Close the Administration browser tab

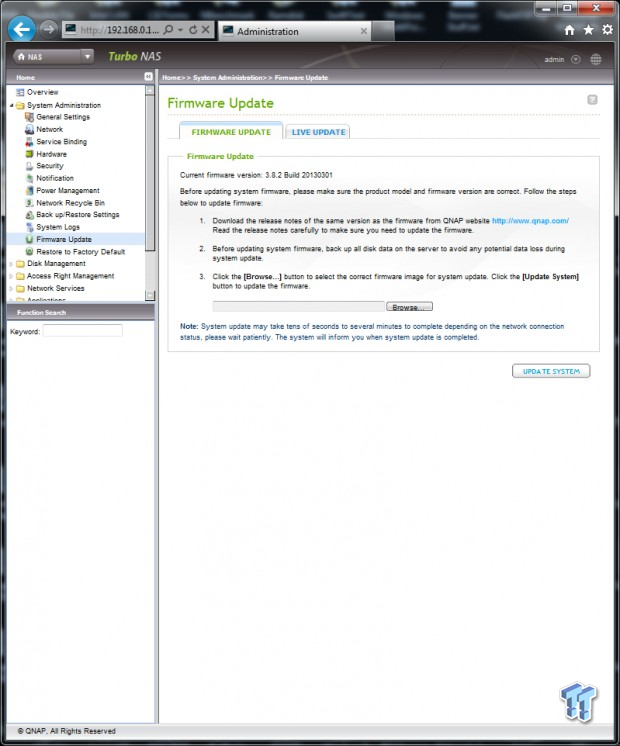[x=364, y=31]
